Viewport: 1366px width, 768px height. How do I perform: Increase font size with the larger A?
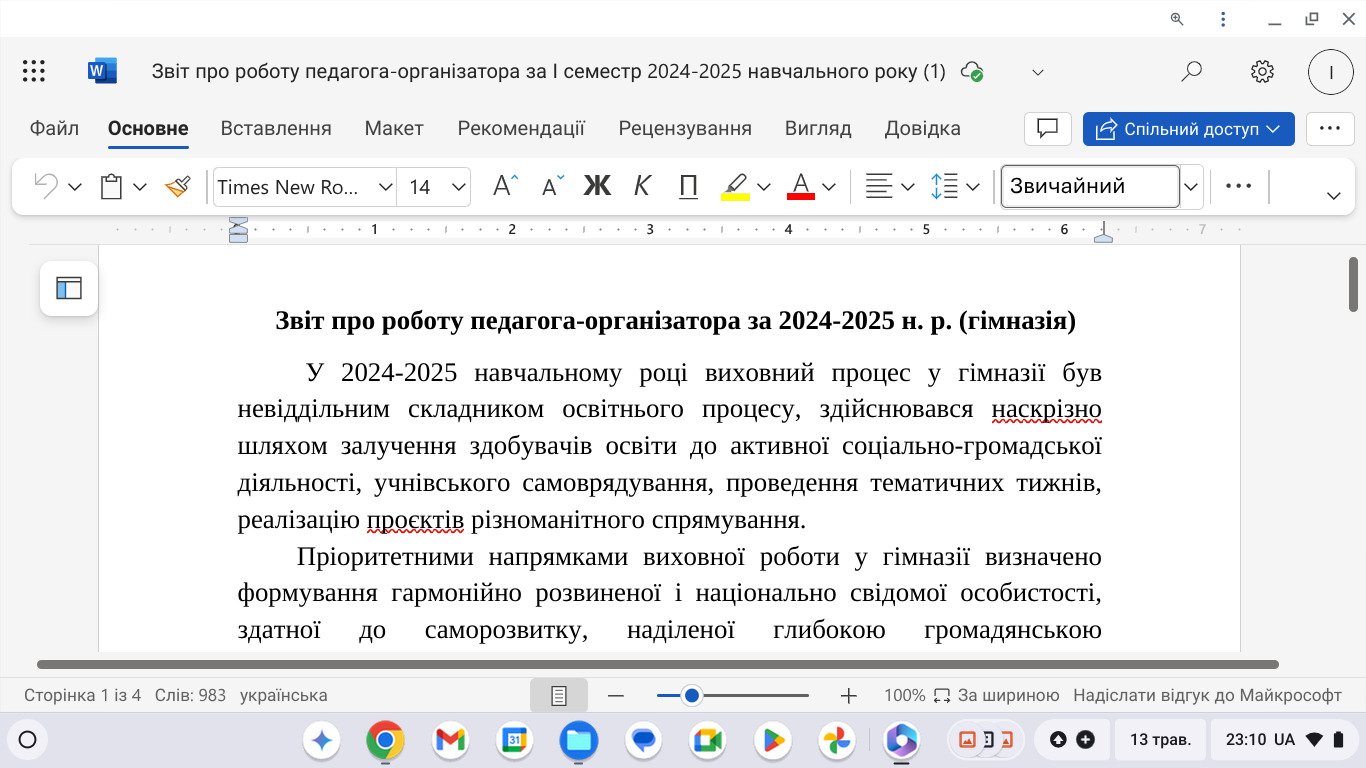(506, 186)
